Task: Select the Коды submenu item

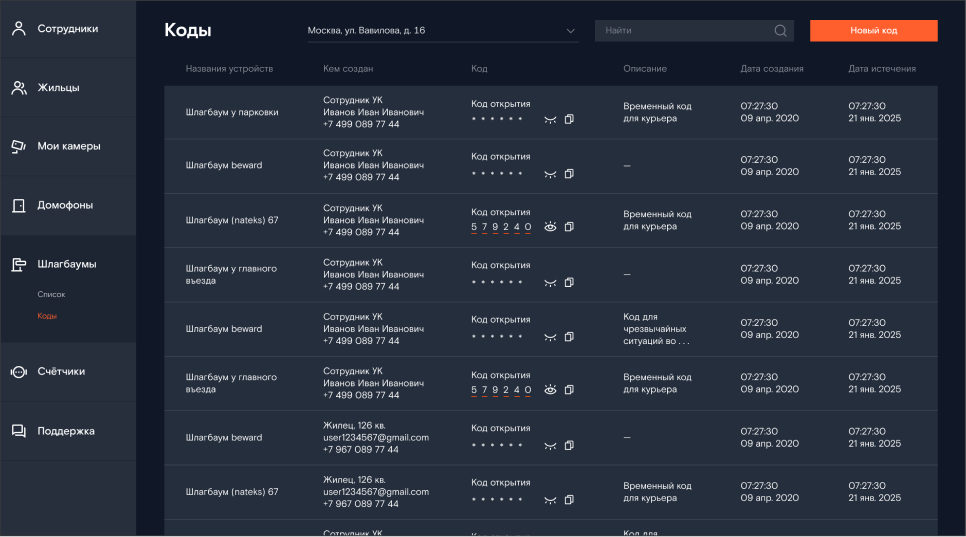Action: [x=47, y=316]
